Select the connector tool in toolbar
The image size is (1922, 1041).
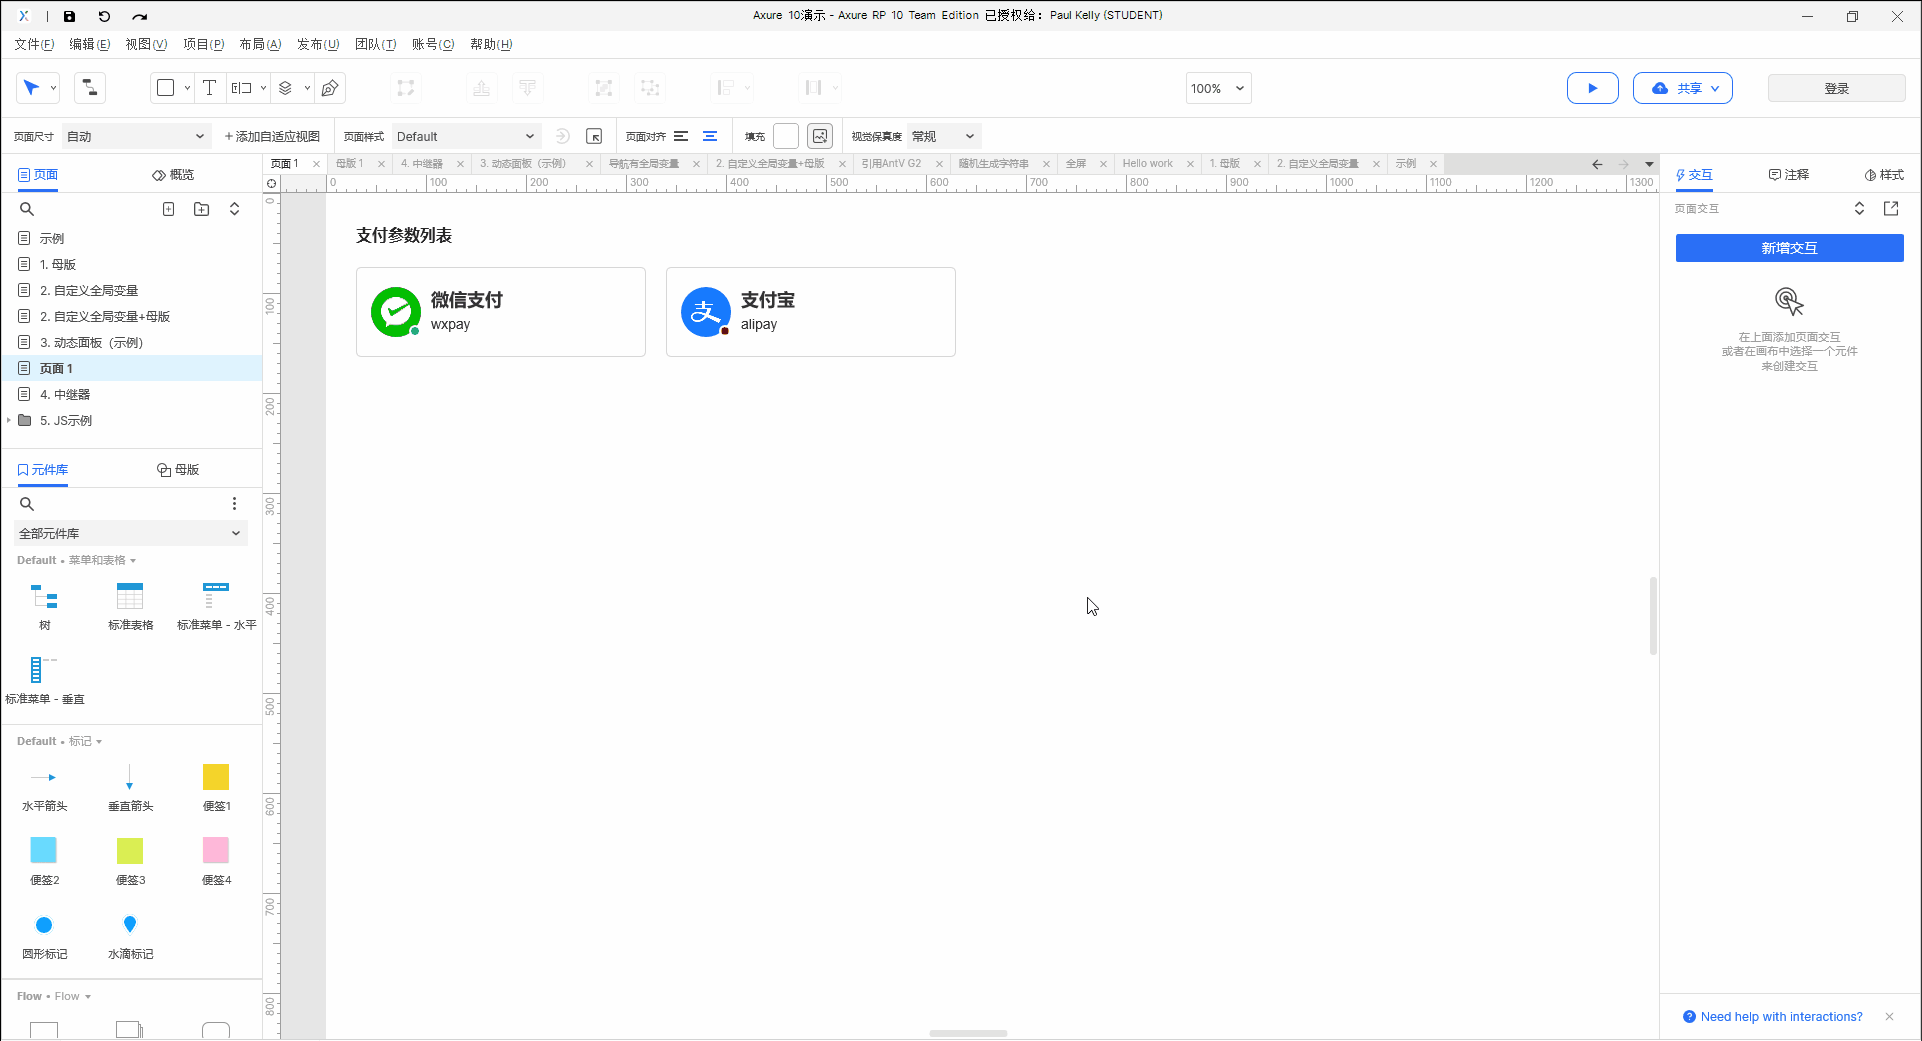coord(89,88)
